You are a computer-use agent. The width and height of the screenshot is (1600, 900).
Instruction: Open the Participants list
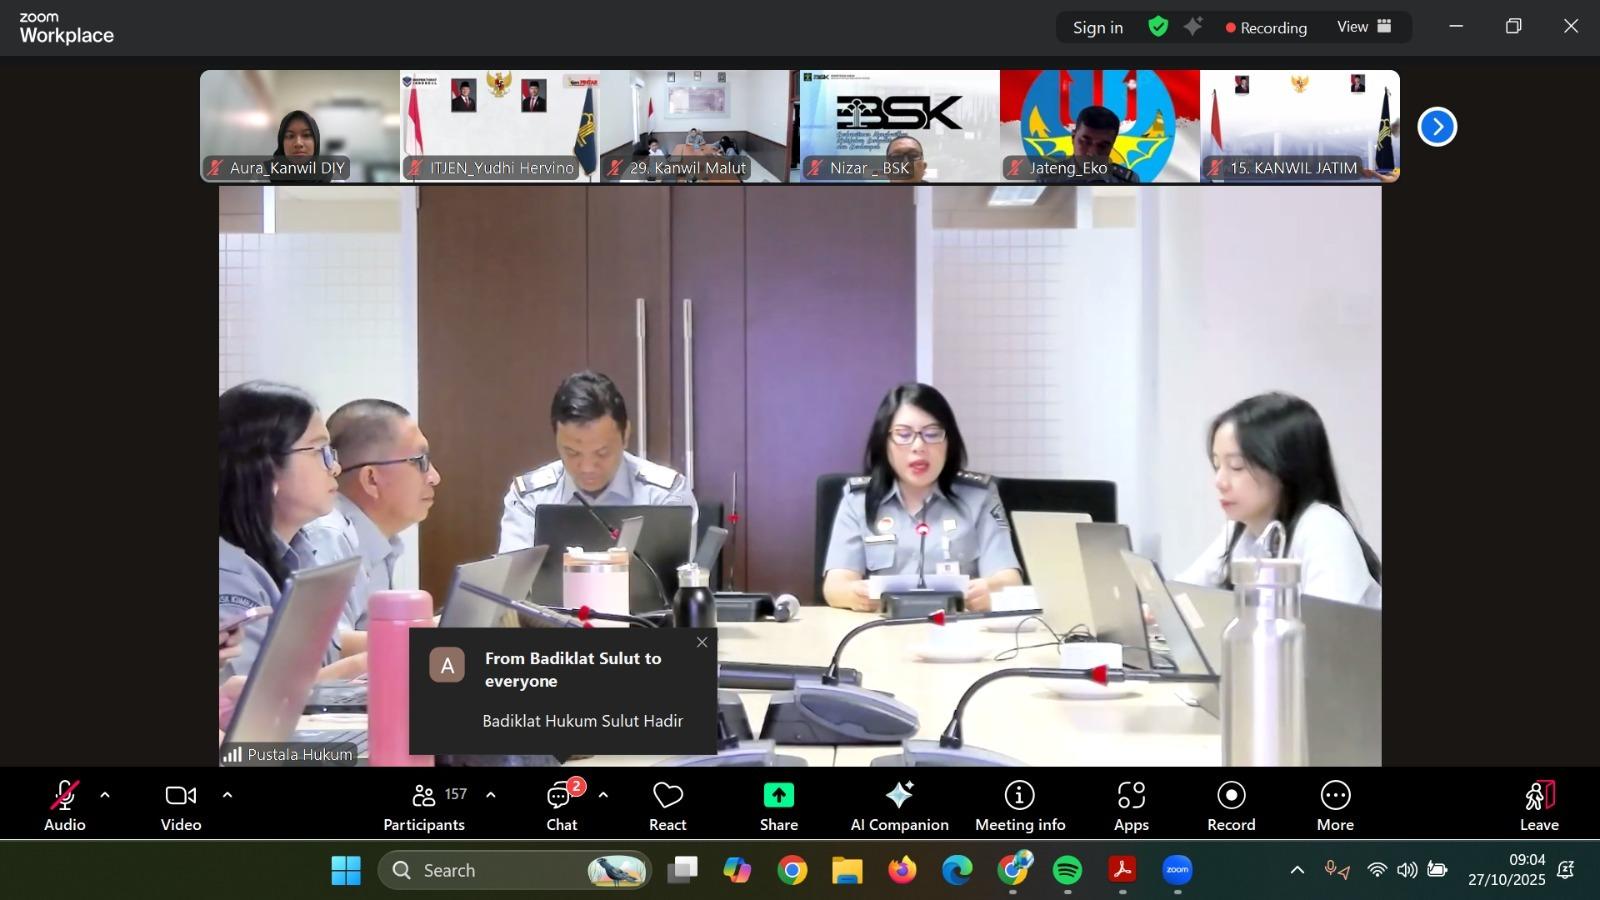pos(425,806)
